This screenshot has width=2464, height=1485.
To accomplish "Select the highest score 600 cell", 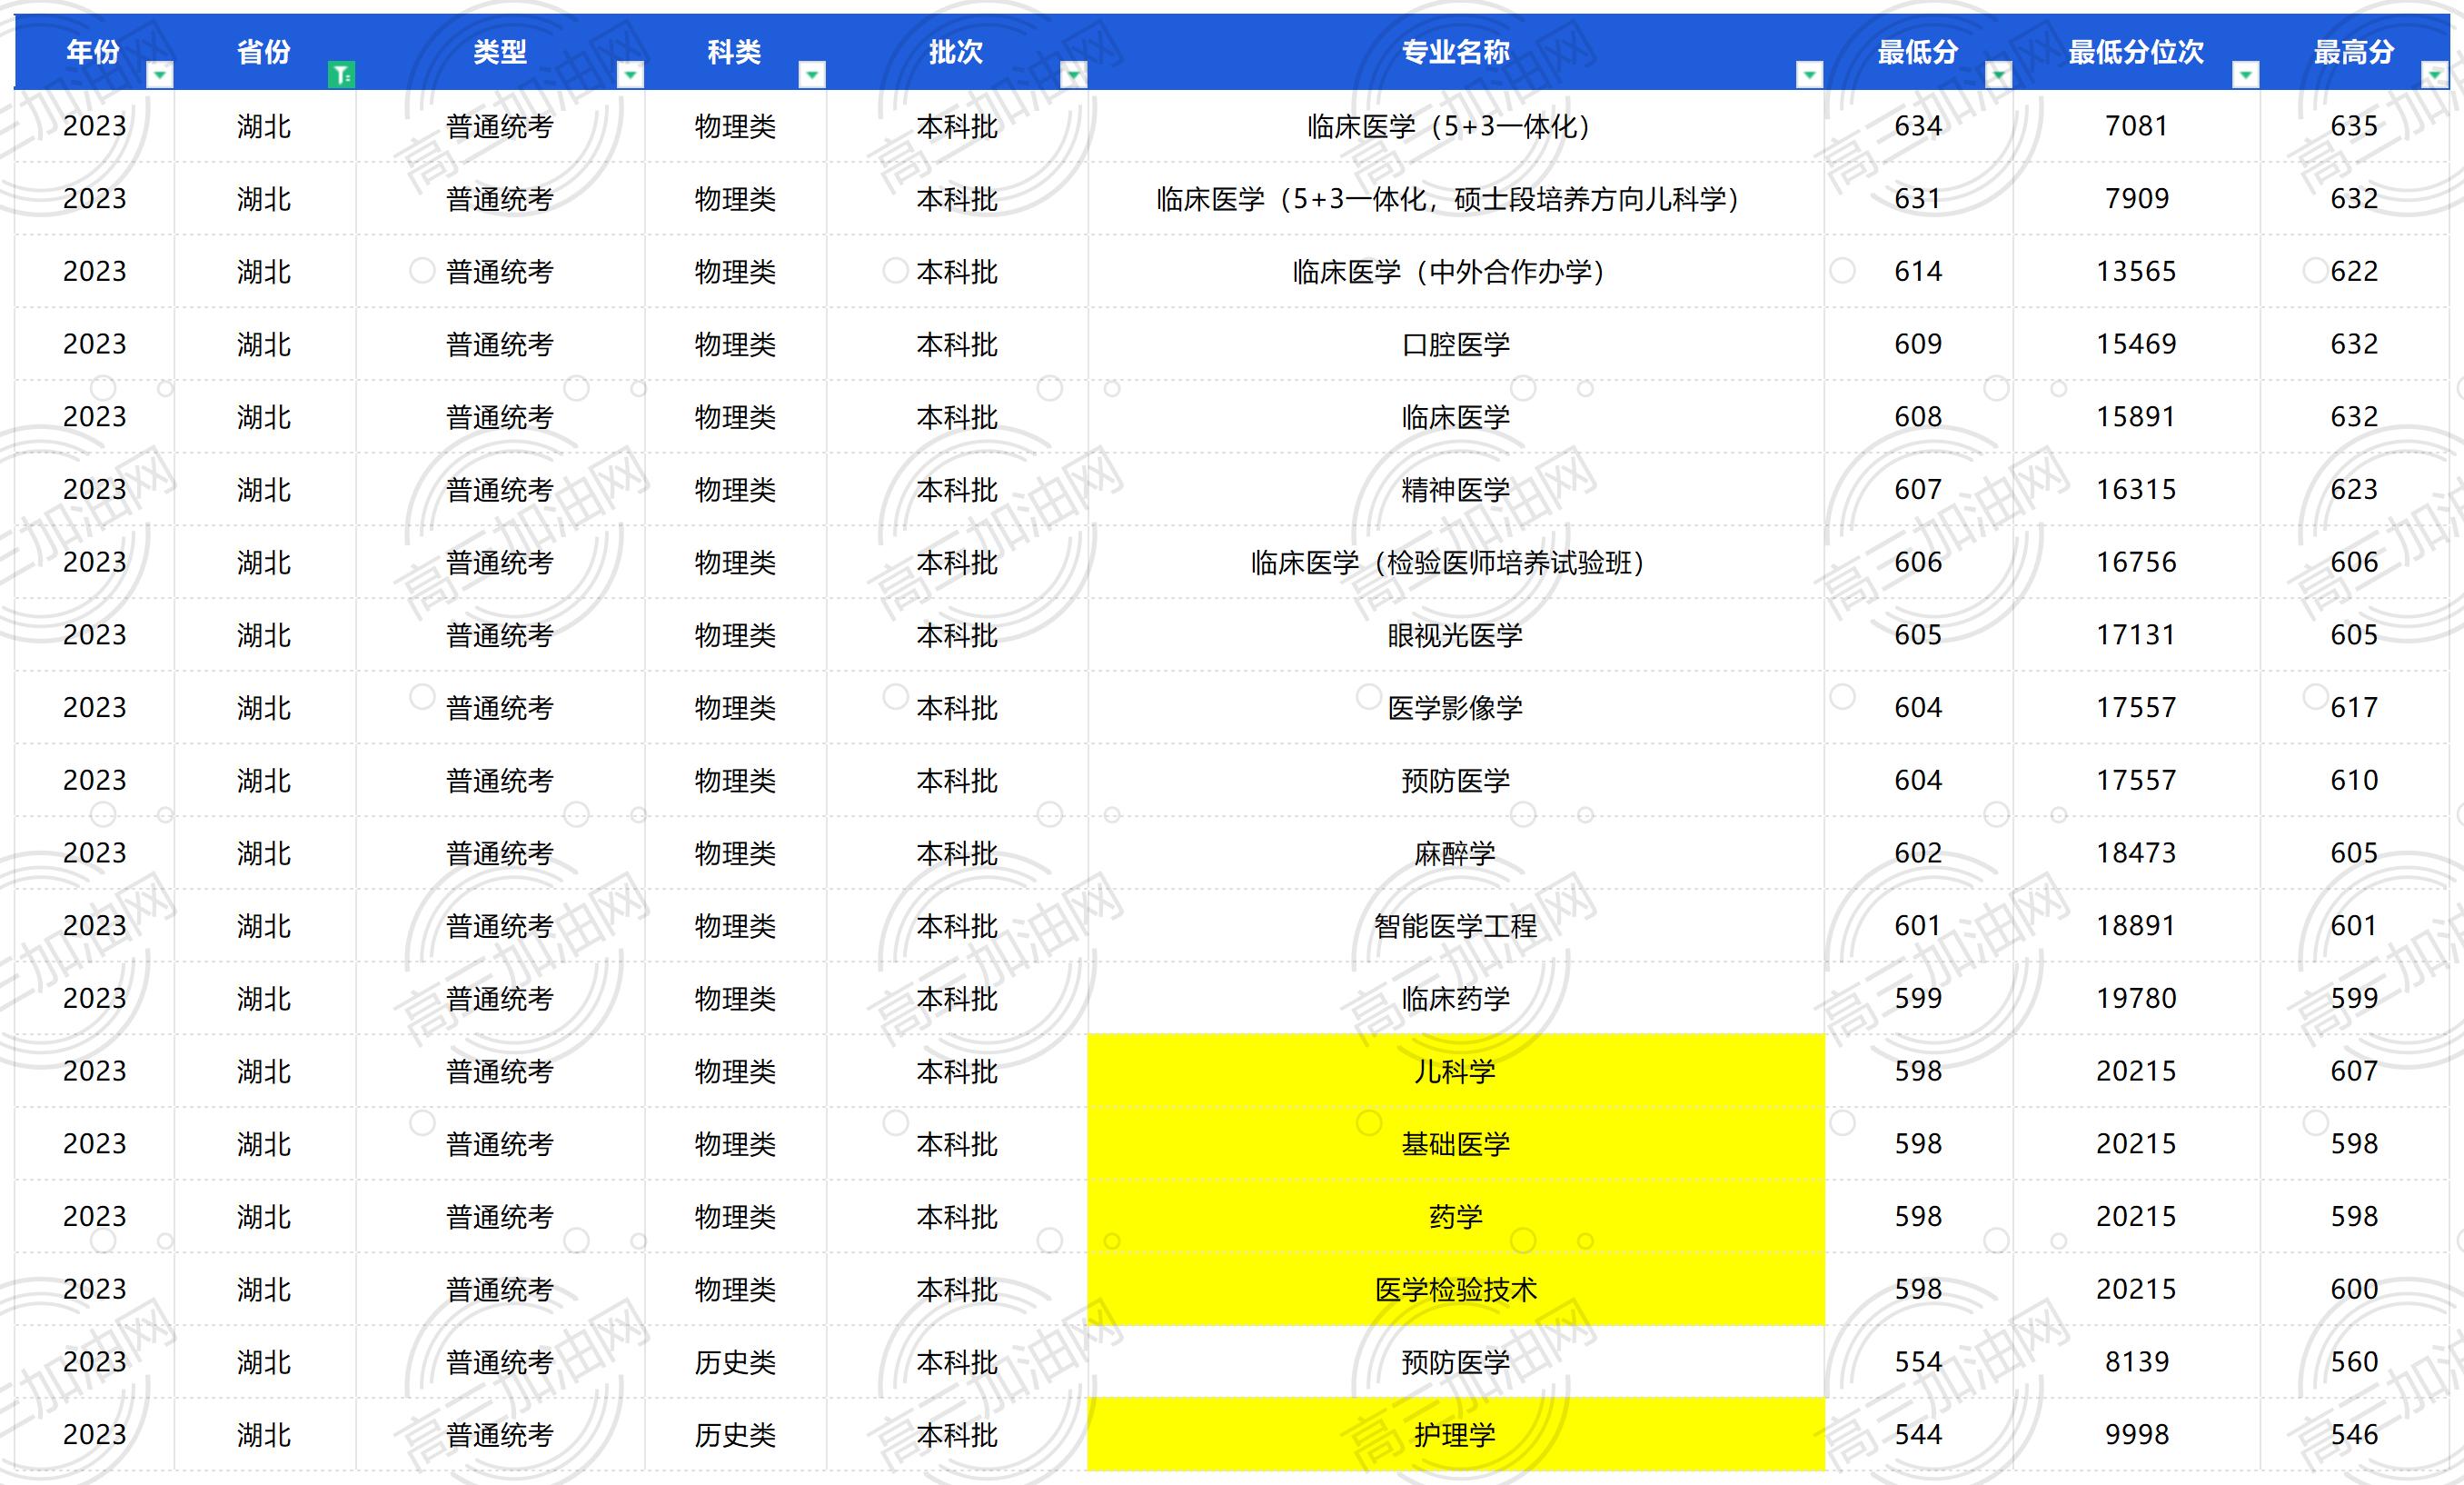I will pos(2354,1289).
